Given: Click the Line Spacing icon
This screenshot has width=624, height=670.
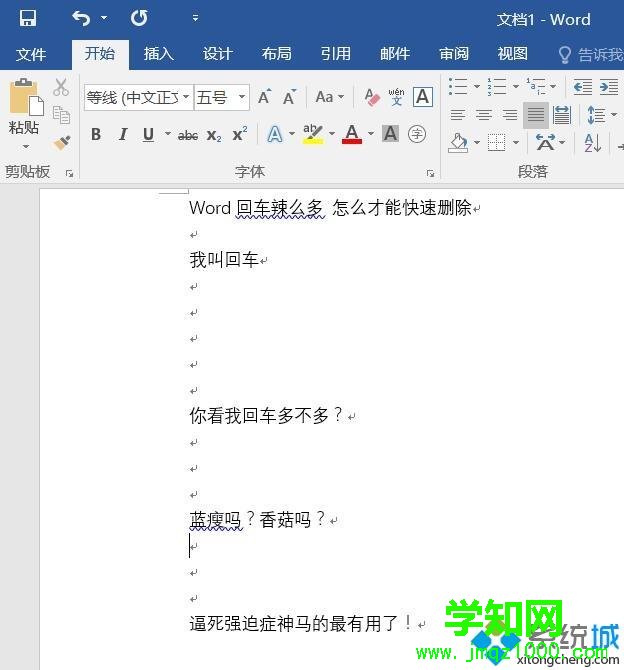Looking at the screenshot, I should (x=596, y=115).
